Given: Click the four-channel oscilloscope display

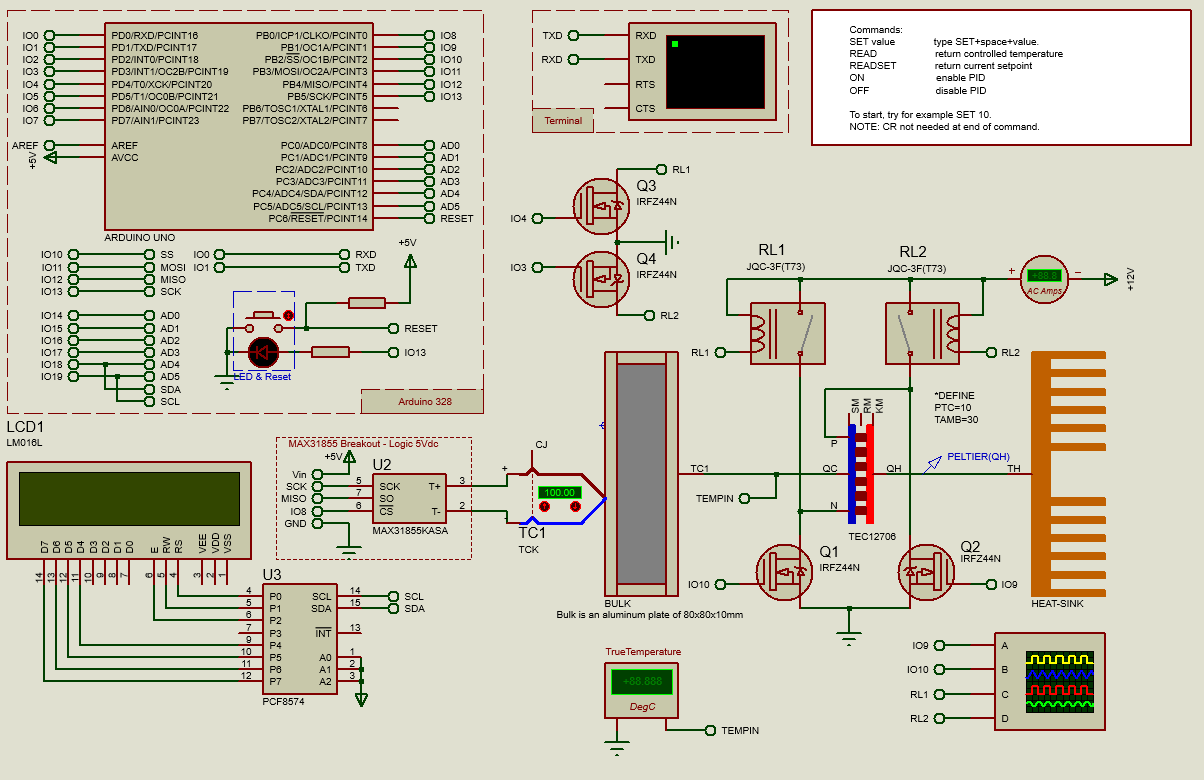Looking at the screenshot, I should pos(1062,681).
